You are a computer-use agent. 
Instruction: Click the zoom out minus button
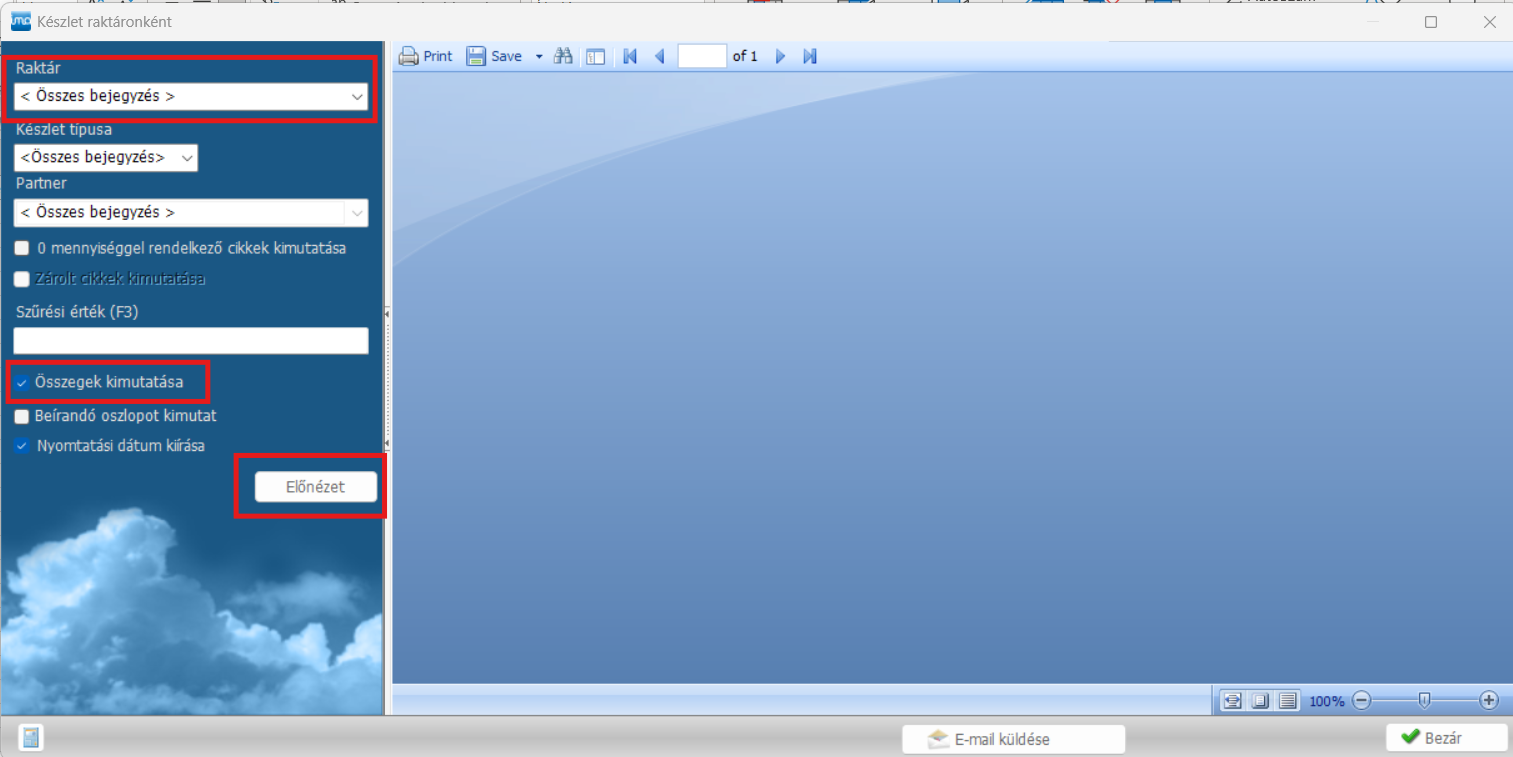[x=1361, y=701]
